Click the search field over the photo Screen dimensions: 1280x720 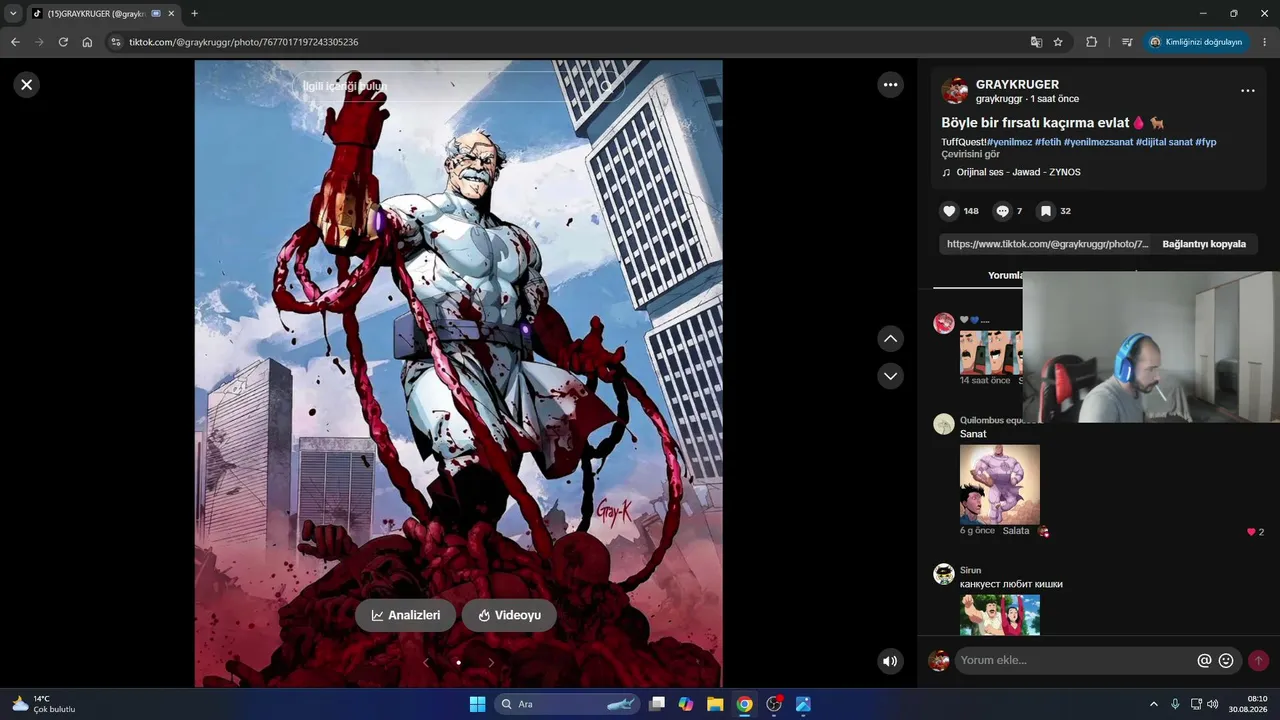pos(458,86)
